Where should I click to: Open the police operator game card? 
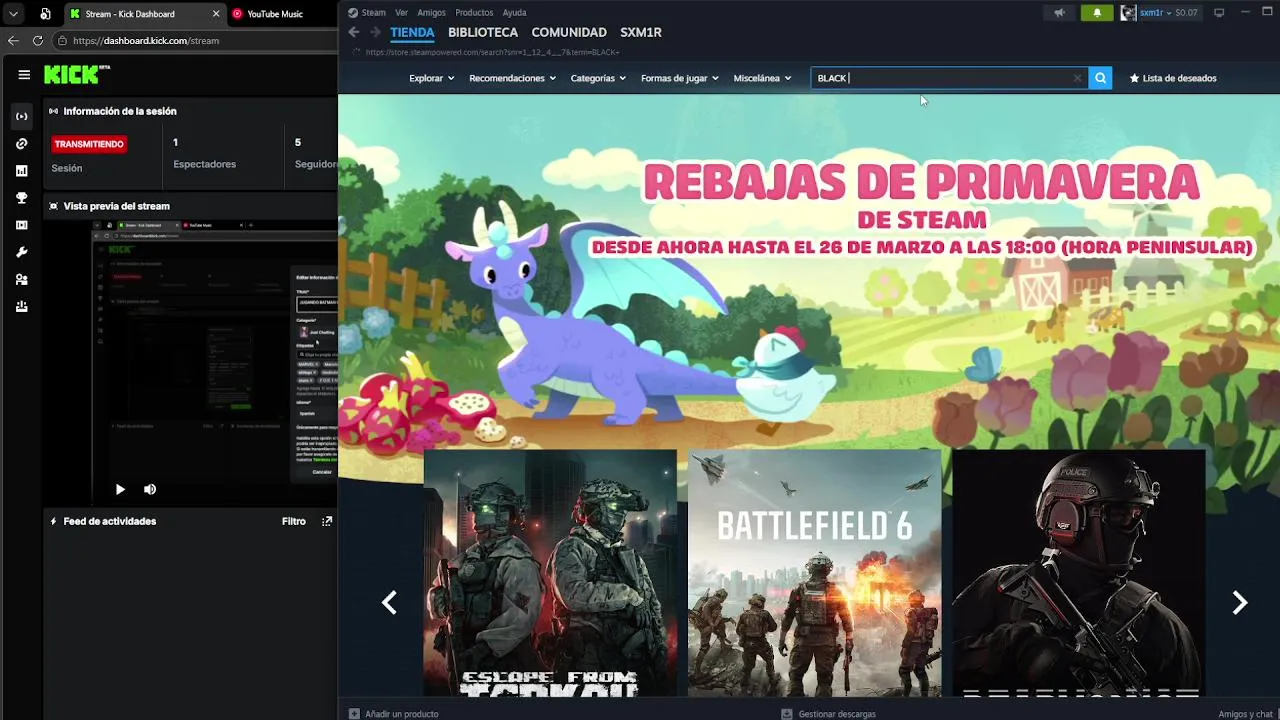coord(1079,573)
